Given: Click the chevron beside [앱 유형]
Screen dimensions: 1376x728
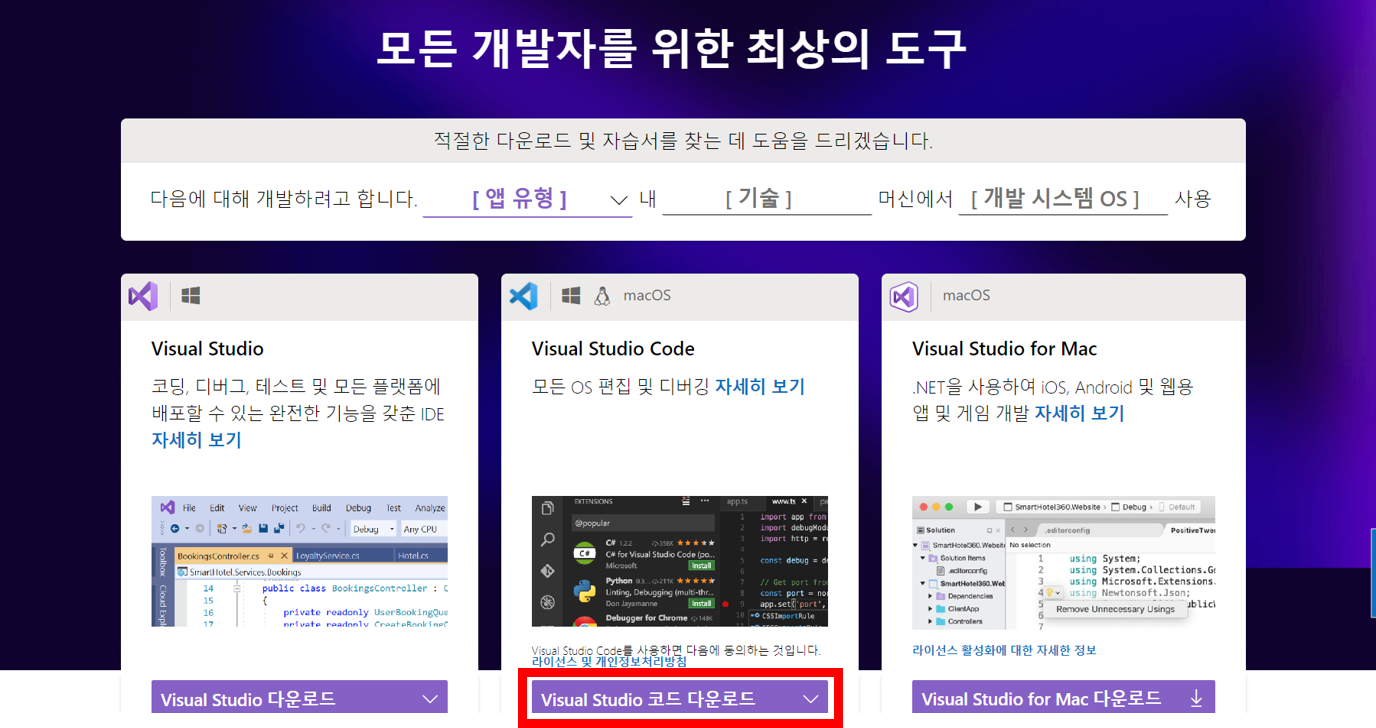Looking at the screenshot, I should tap(619, 200).
